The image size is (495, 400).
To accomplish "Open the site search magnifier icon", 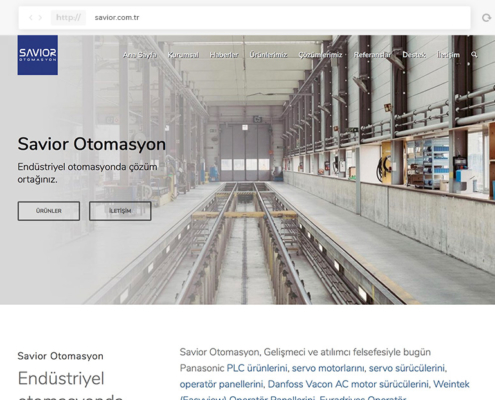I will (474, 54).
